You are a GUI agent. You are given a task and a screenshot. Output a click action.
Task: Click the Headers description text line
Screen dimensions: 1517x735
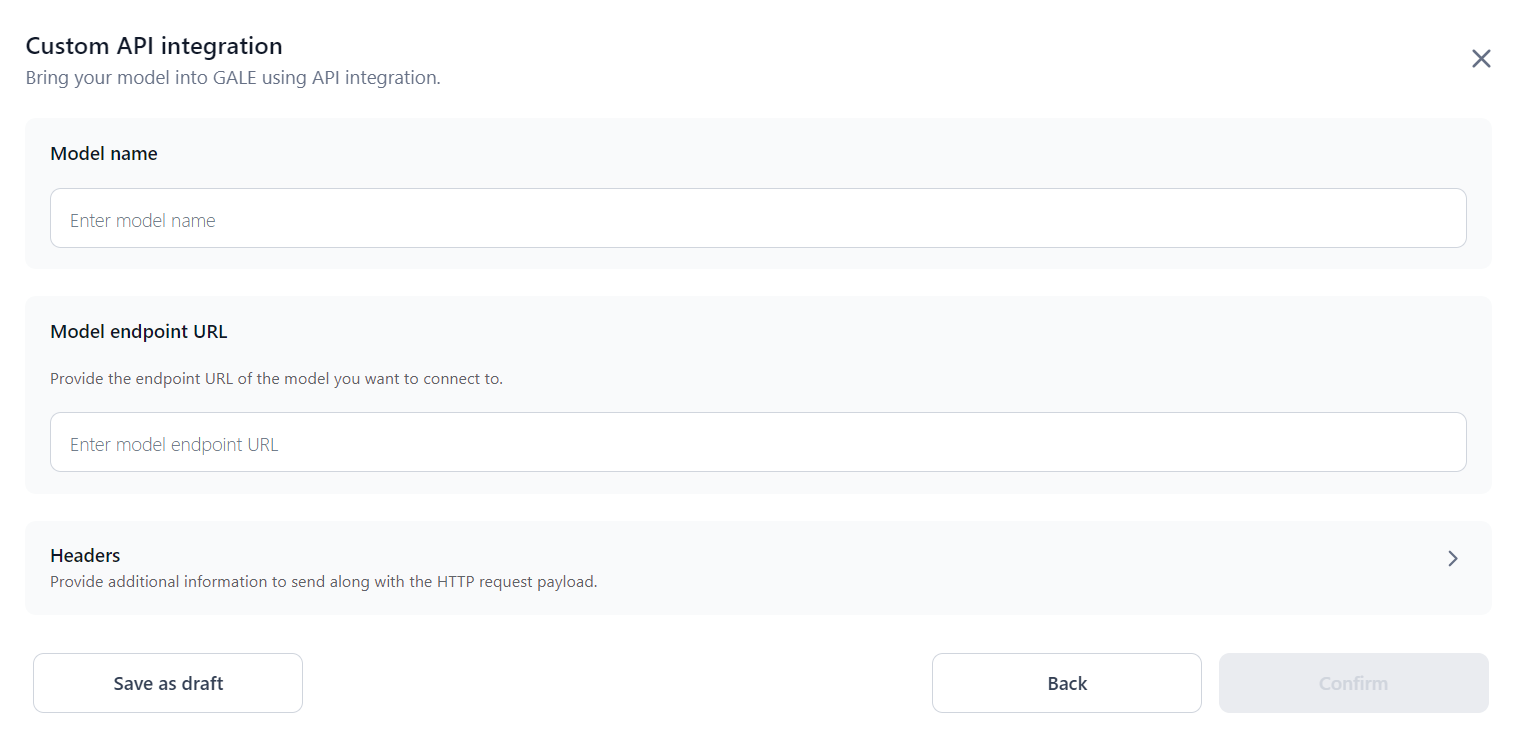[323, 581]
